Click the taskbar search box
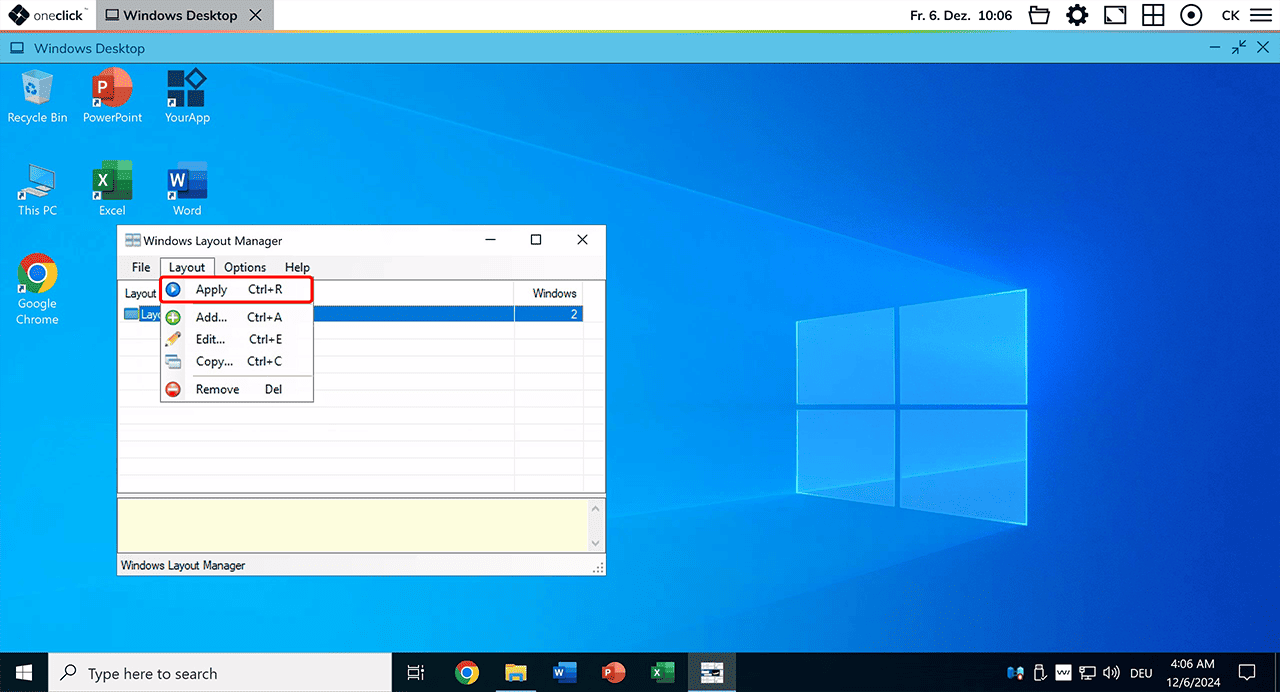The height and width of the screenshot is (692, 1280). (220, 673)
